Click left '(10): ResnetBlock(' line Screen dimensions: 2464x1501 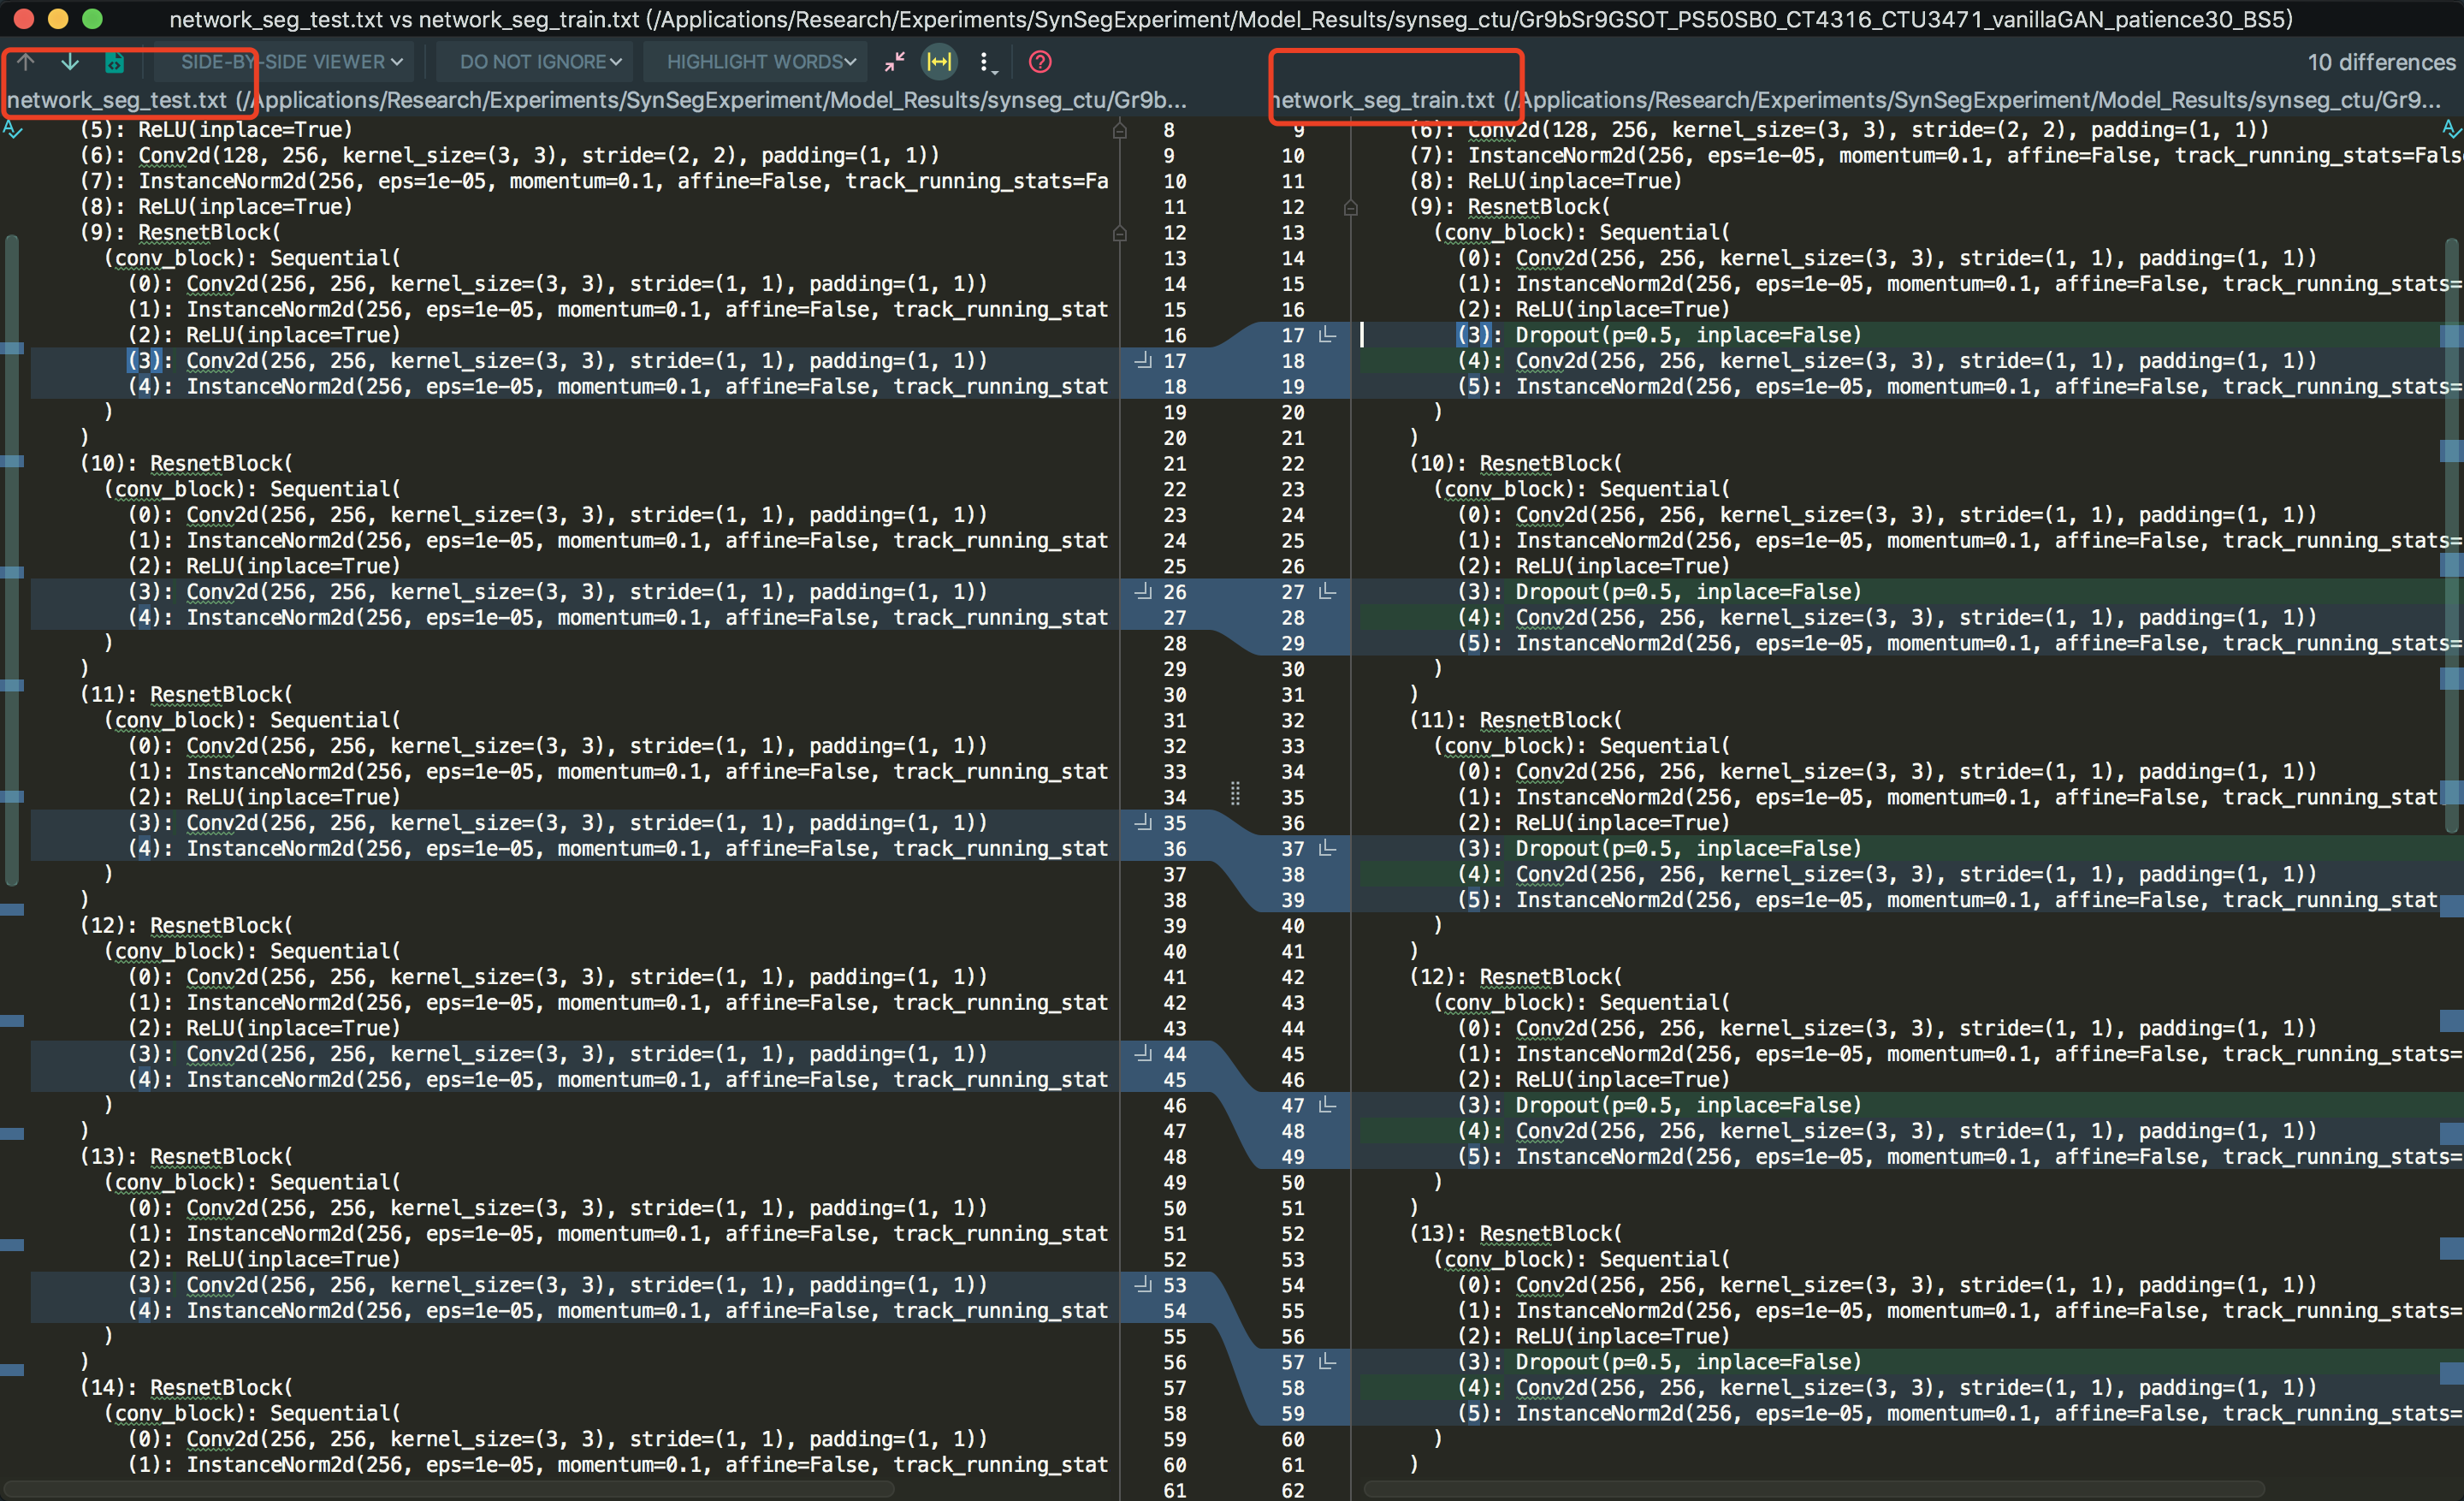pos(186,463)
